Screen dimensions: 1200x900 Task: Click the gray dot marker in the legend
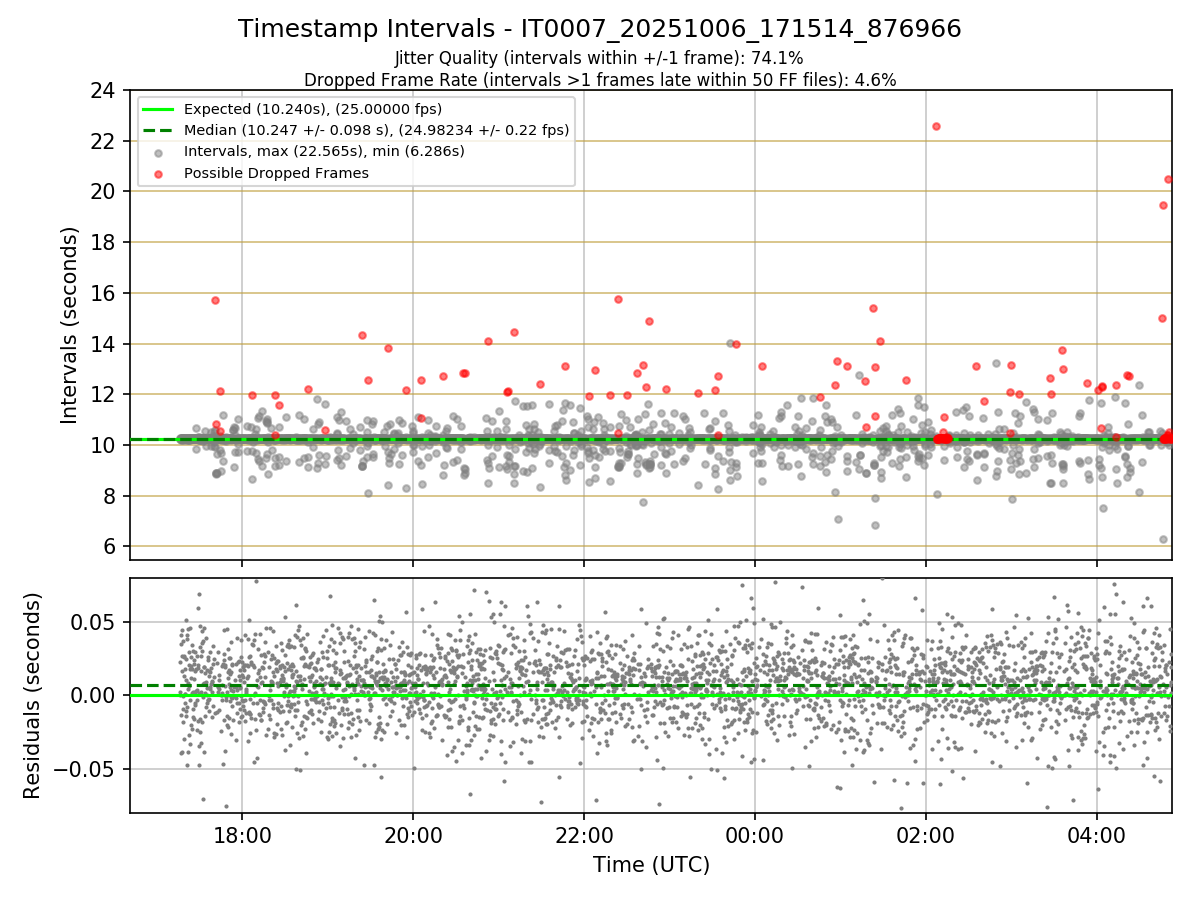pos(160,152)
